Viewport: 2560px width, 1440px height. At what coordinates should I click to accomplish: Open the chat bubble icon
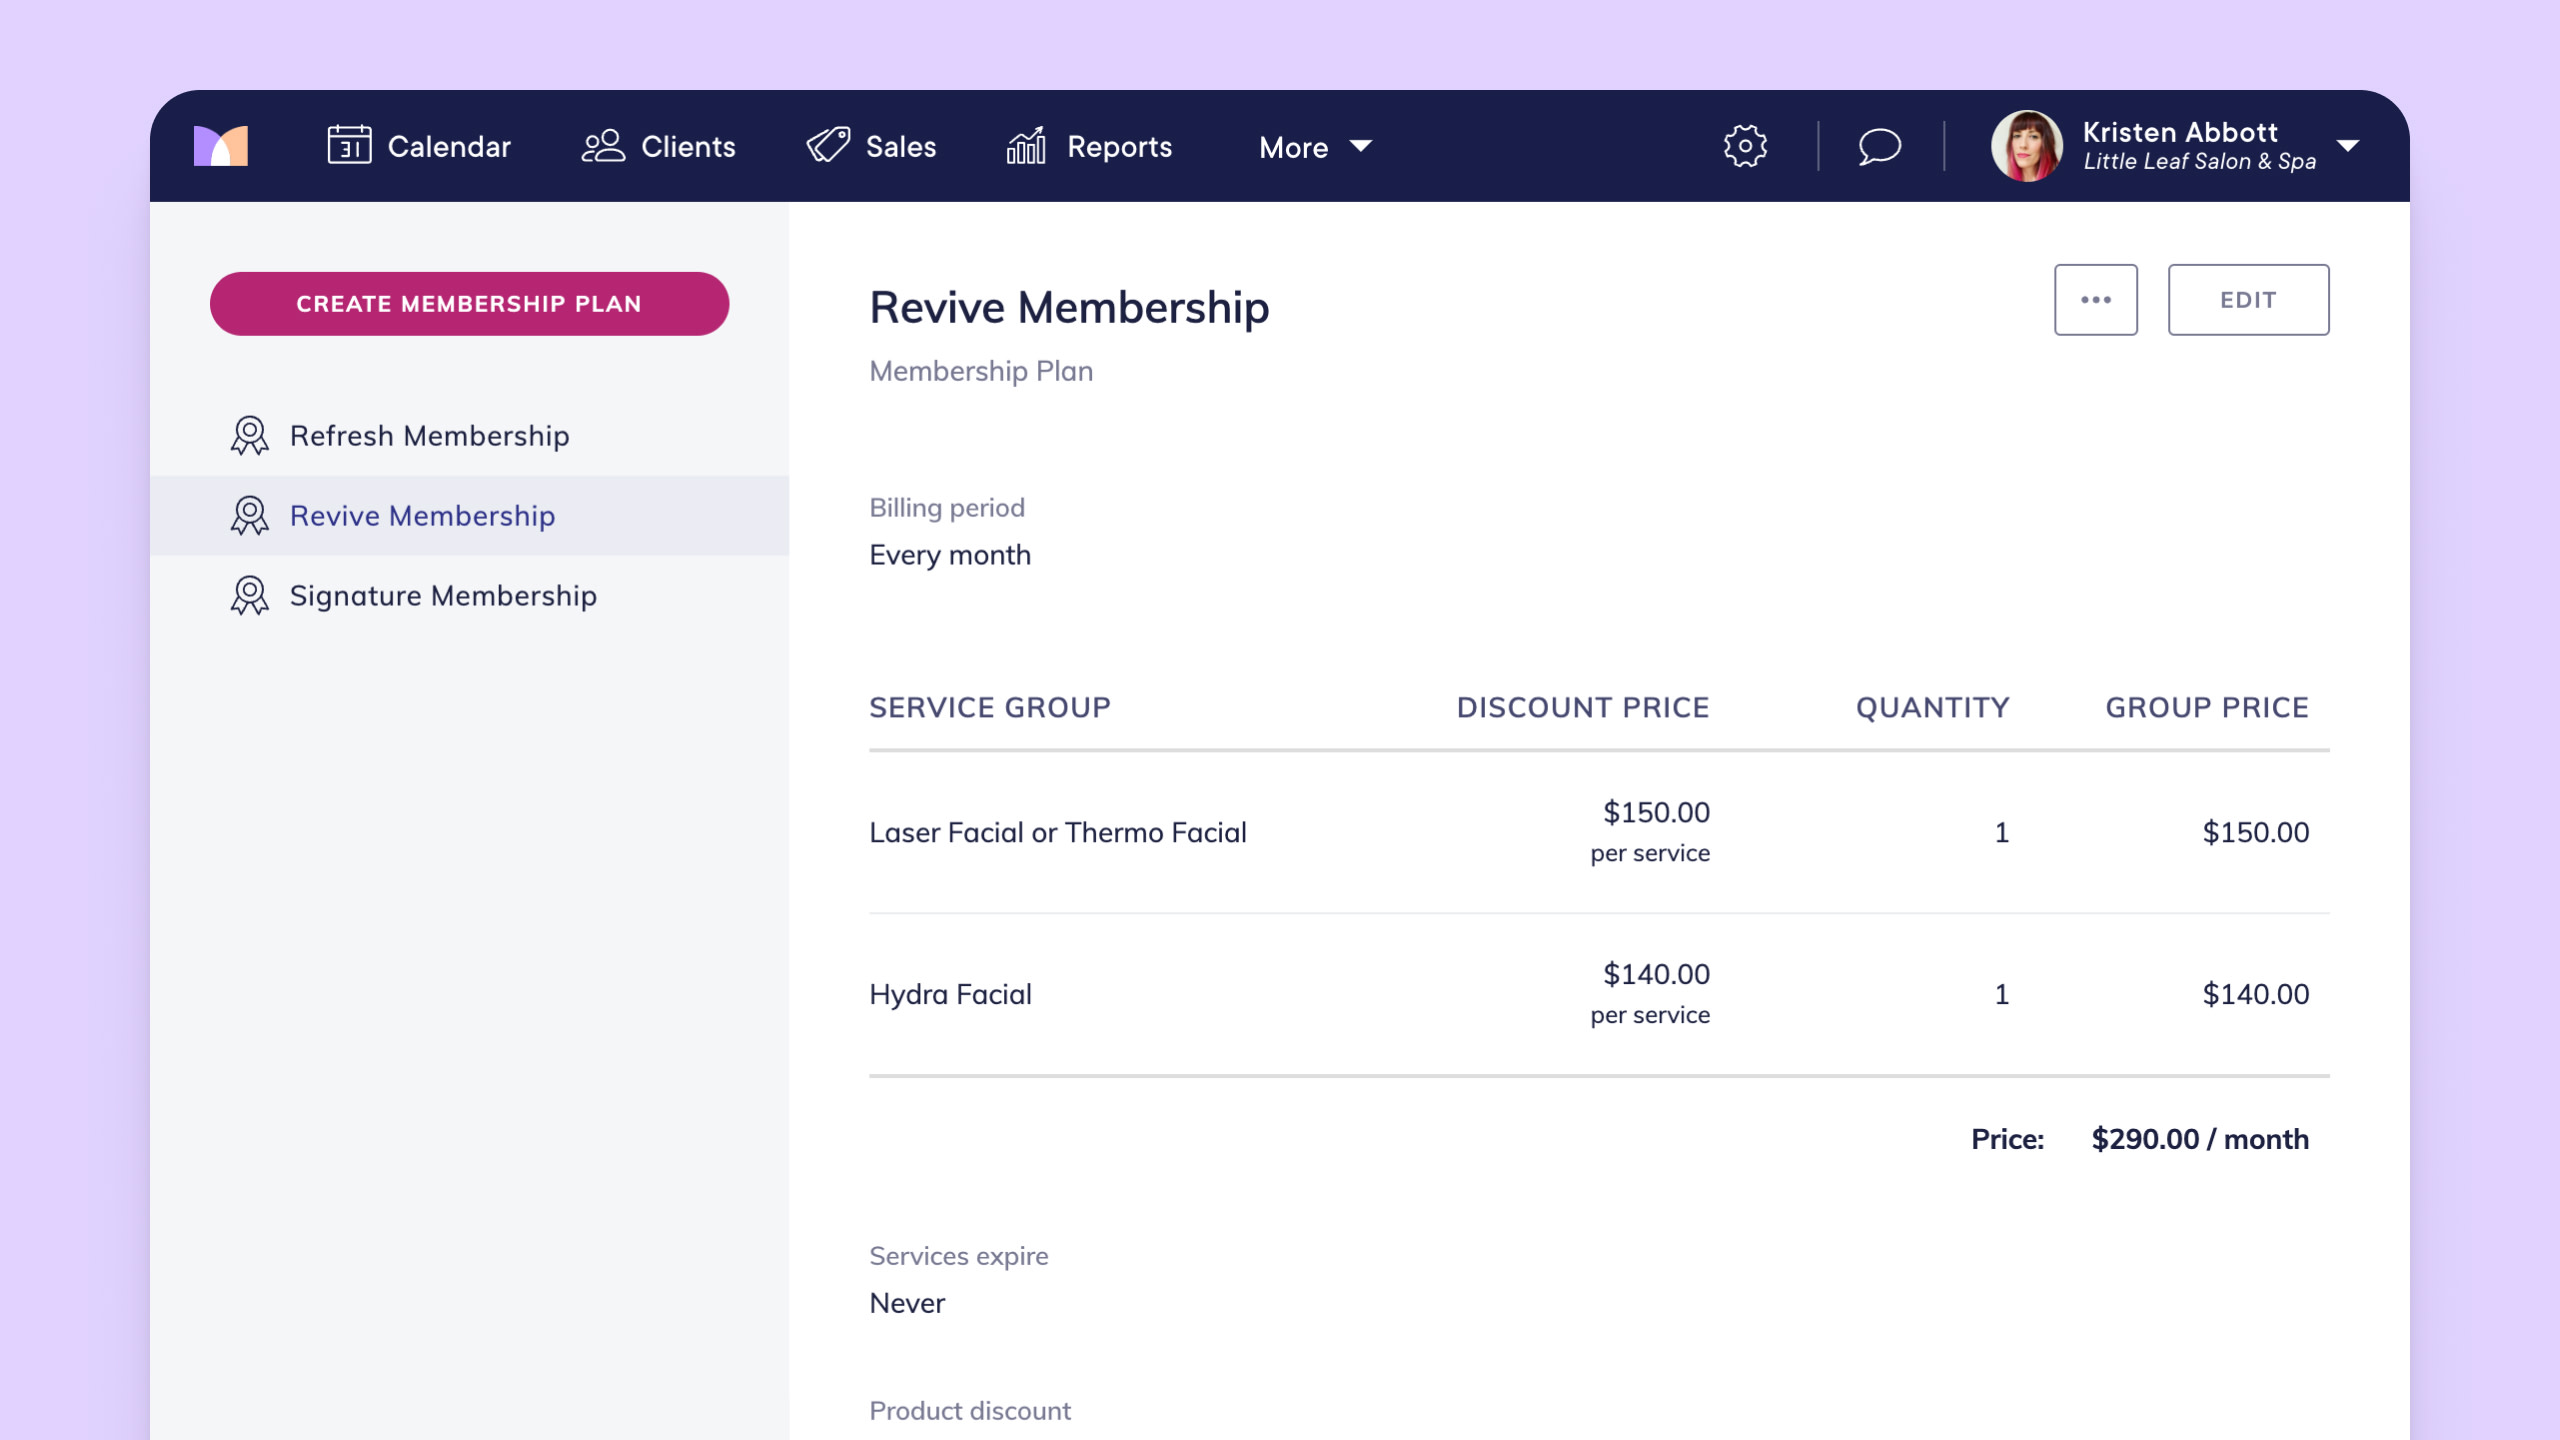(x=1878, y=147)
